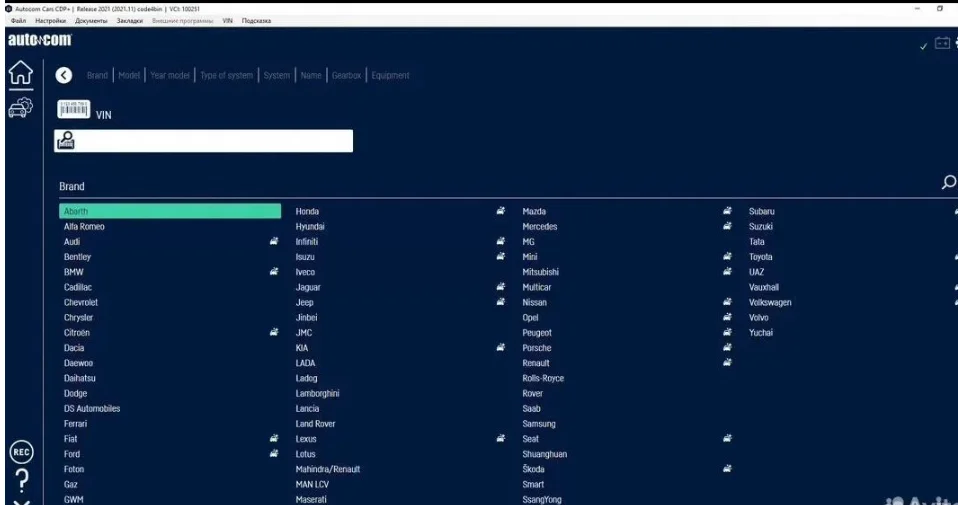Screen dimensions: 958x505
Task: Click the checkmark status icon
Action: (923, 46)
